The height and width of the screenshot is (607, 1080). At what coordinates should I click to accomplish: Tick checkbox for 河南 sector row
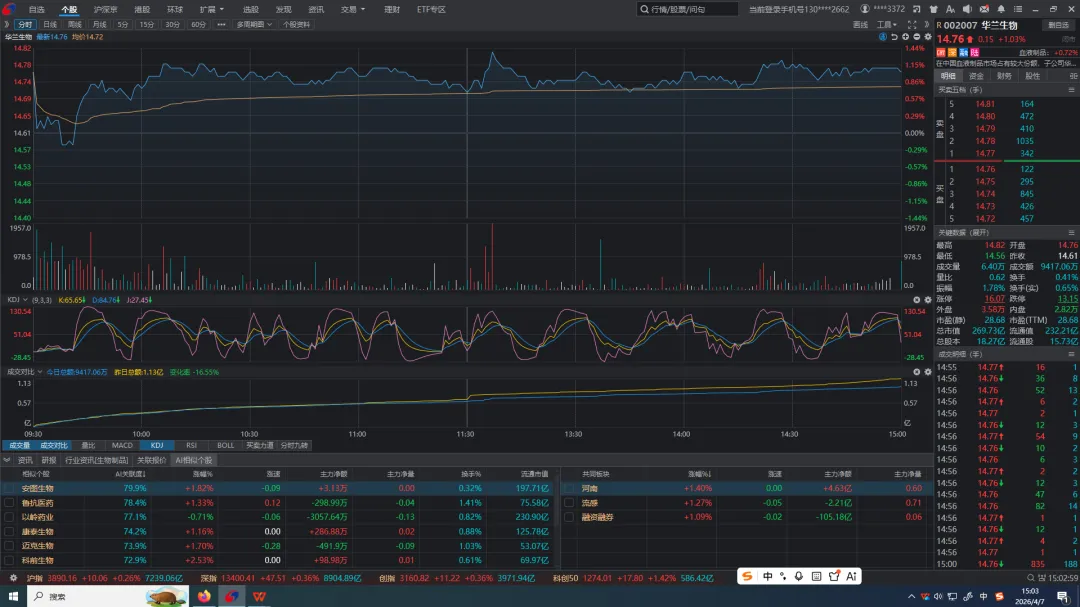coord(569,488)
